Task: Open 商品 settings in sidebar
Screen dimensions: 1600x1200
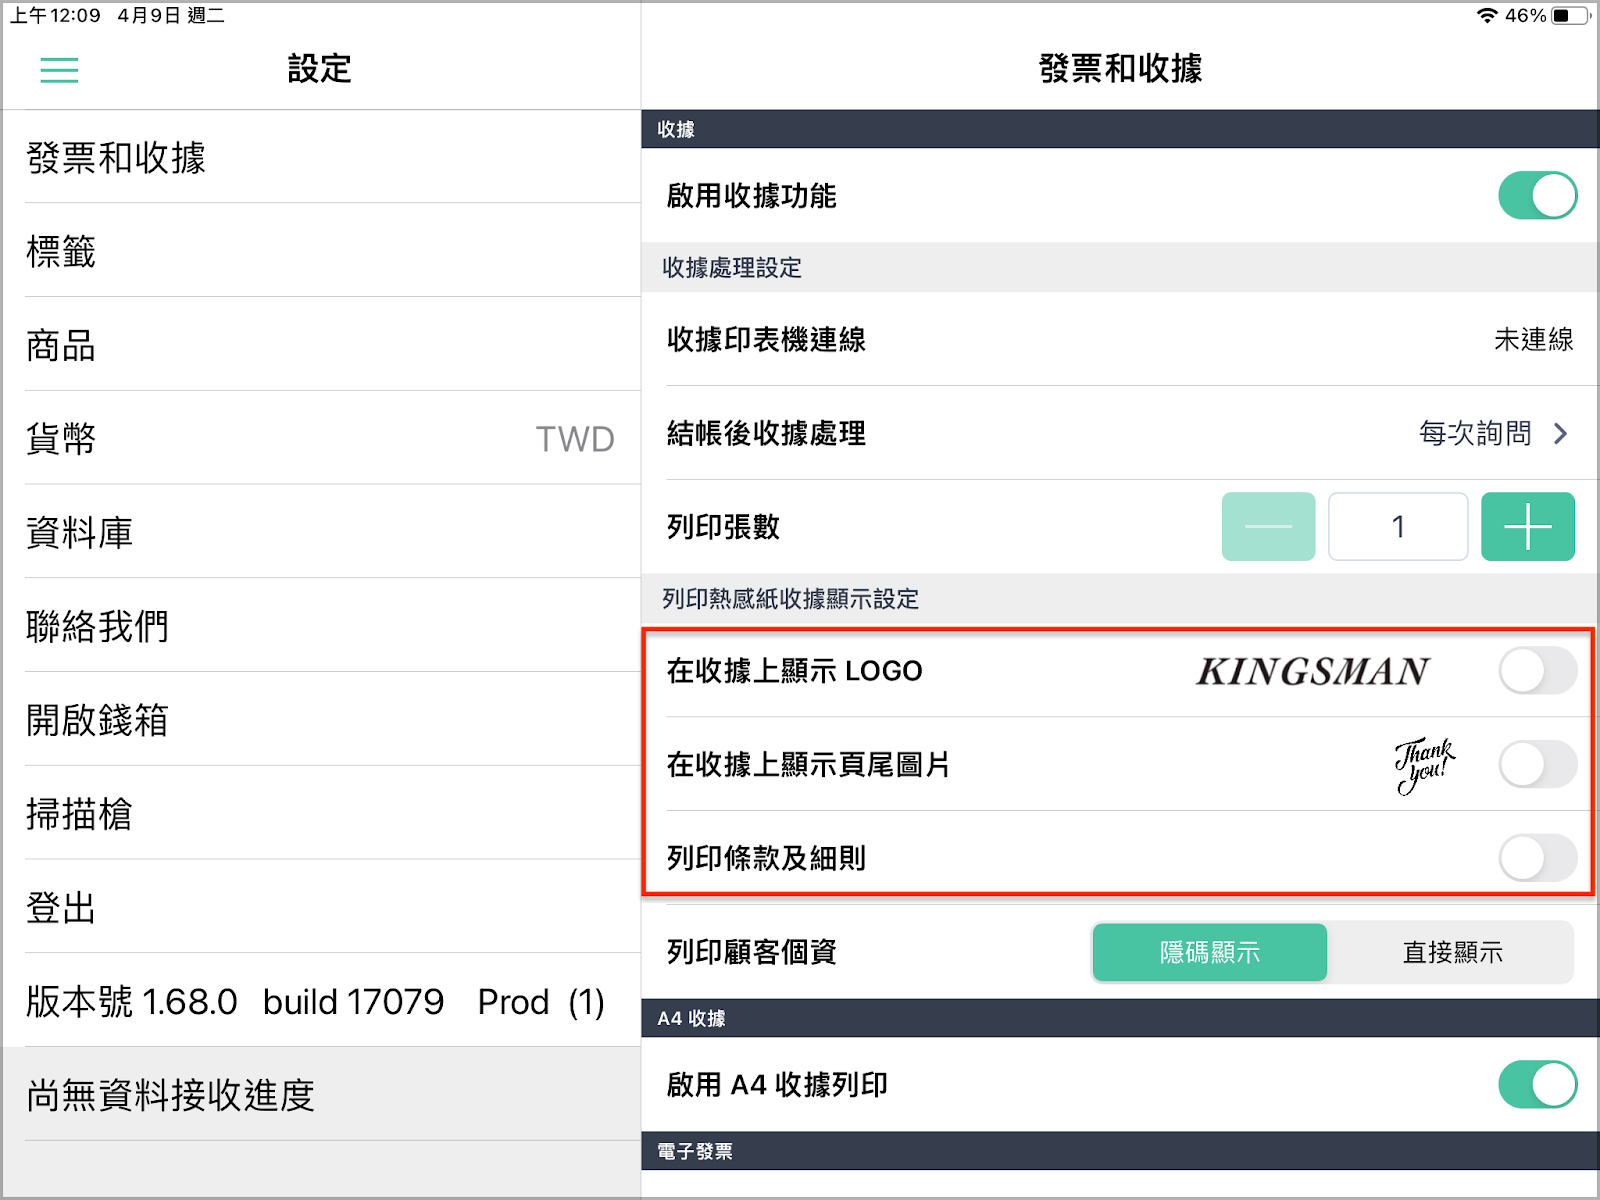Action: tap(321, 344)
